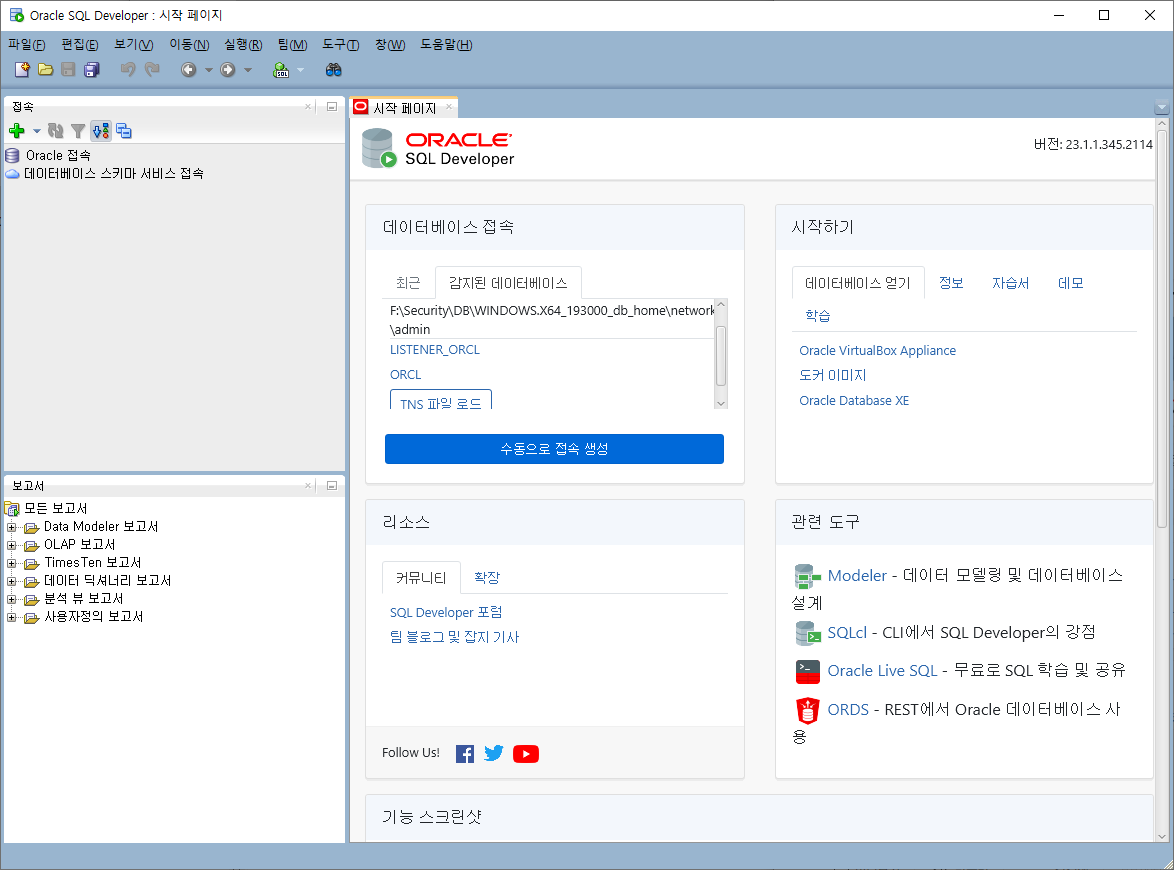The width and height of the screenshot is (1174, 870).
Task: Open the ORCL database link
Action: click(x=405, y=374)
